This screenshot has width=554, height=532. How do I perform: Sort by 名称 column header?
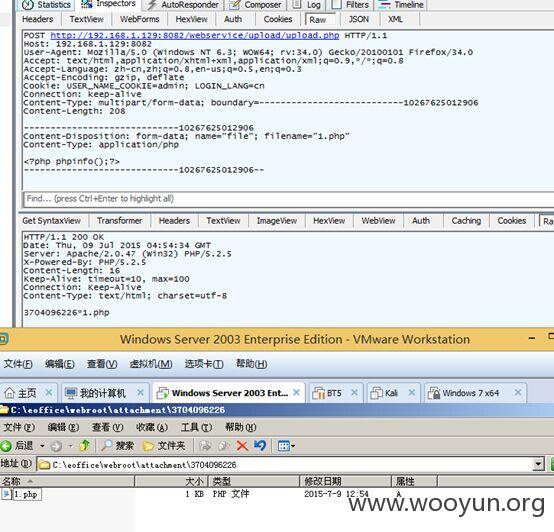(x=67, y=481)
